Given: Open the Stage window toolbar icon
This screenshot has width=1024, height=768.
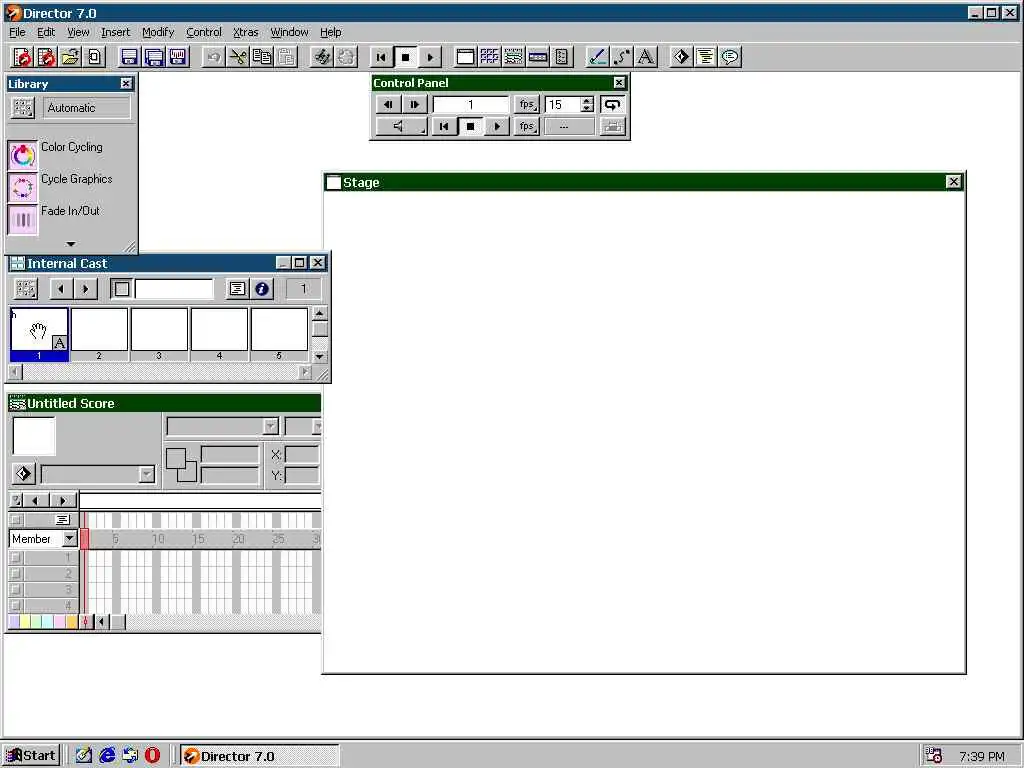Looking at the screenshot, I should [x=465, y=57].
